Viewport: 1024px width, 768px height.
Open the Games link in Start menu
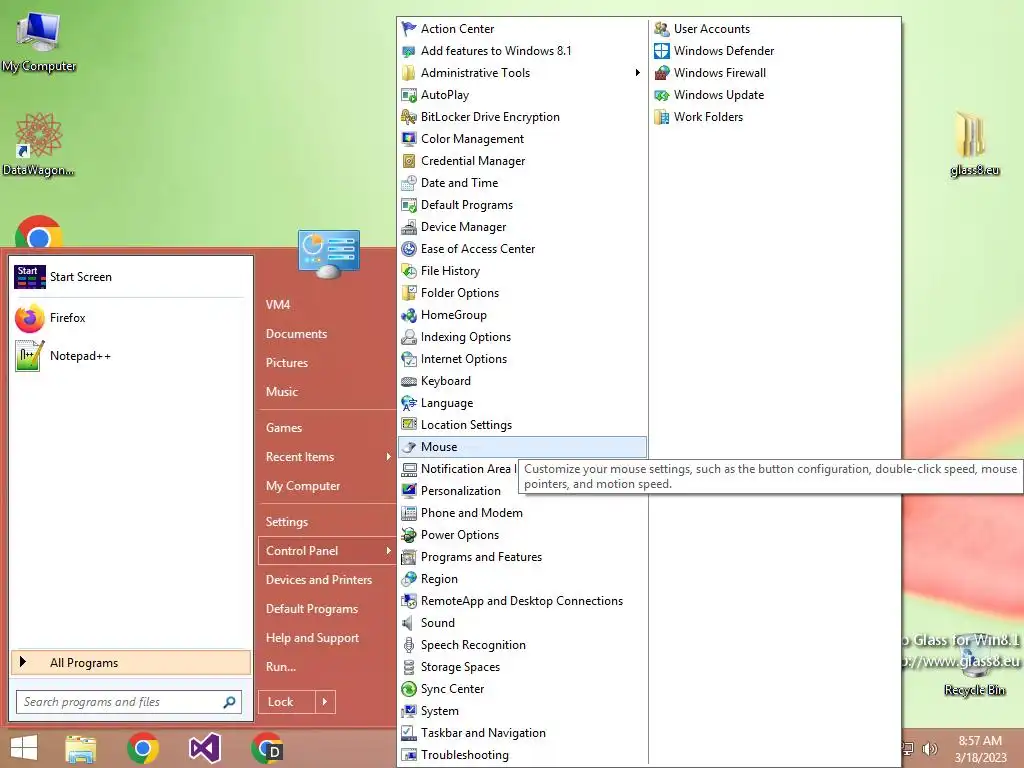coord(284,428)
